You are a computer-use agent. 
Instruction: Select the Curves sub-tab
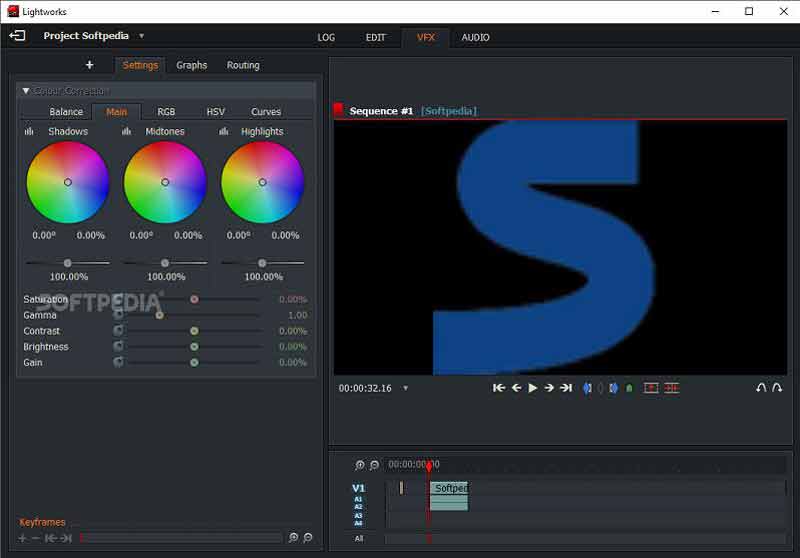(266, 112)
